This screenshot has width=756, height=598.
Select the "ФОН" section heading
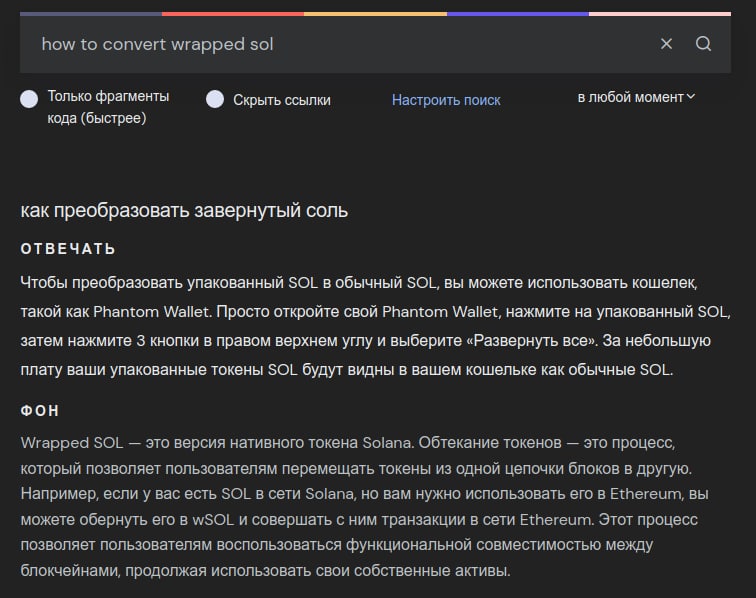[40, 411]
